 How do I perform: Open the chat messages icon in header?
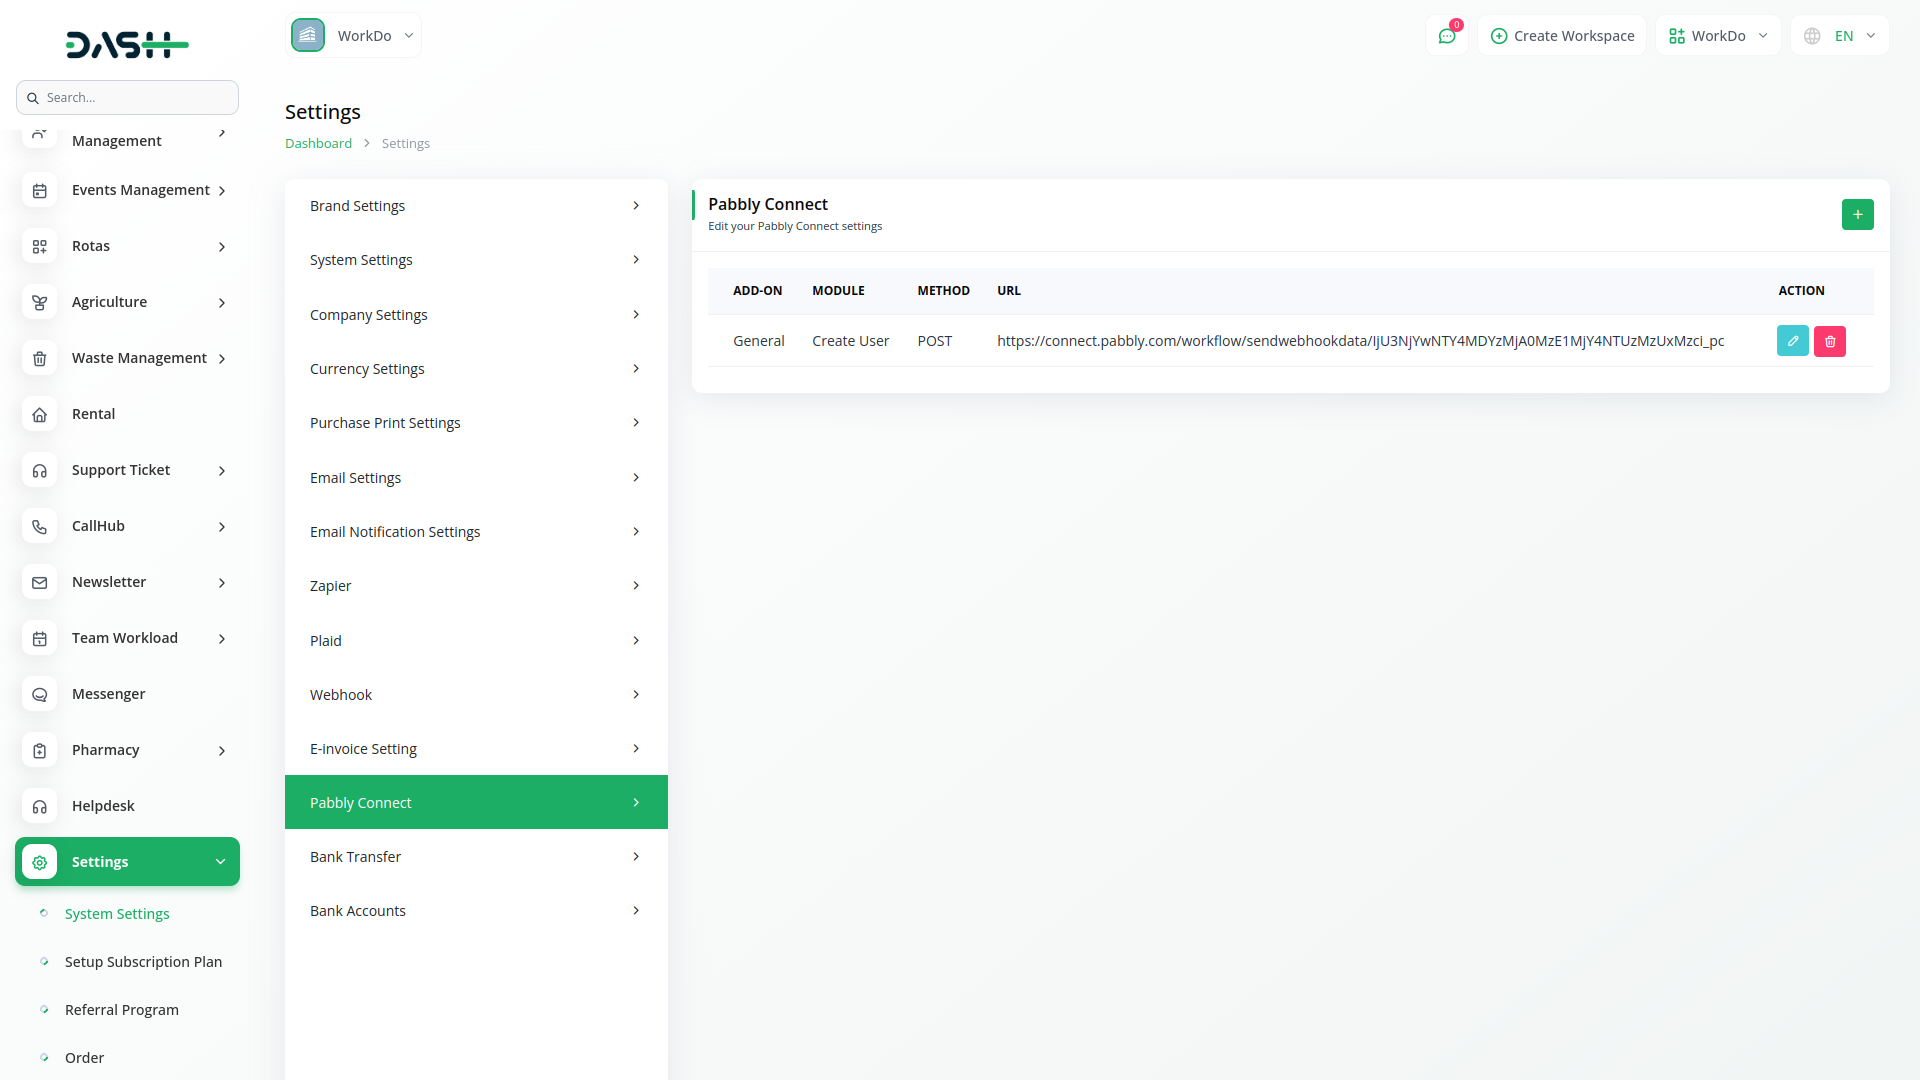pos(1447,36)
